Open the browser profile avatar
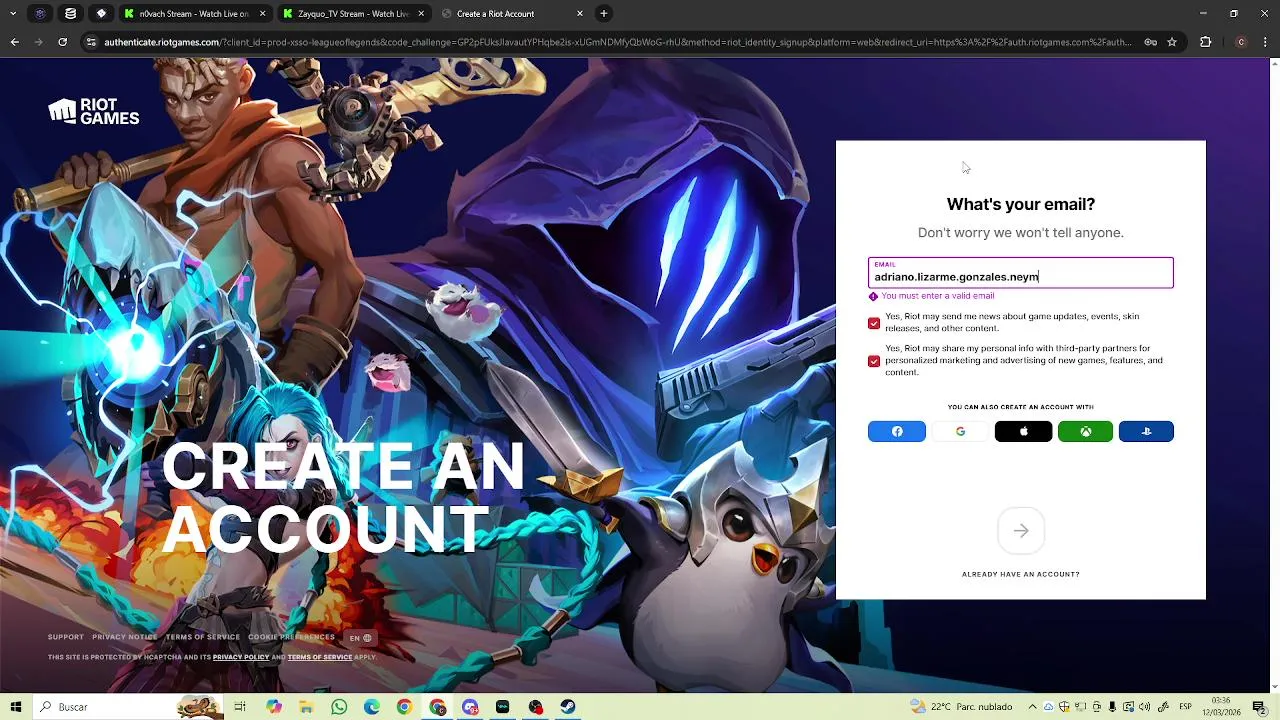Image resolution: width=1280 pixels, height=720 pixels. (1241, 42)
